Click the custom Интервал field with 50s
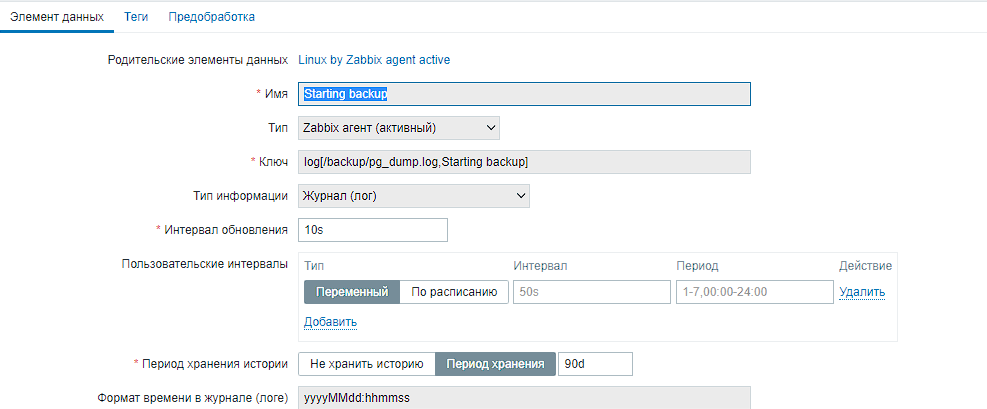 tap(590, 292)
